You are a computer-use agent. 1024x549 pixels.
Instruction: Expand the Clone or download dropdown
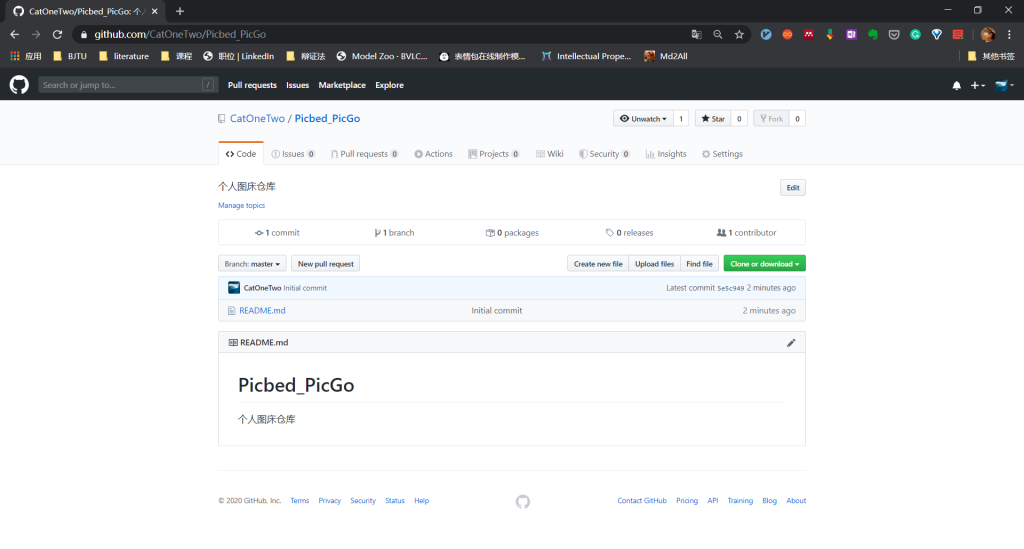pyautogui.click(x=764, y=264)
